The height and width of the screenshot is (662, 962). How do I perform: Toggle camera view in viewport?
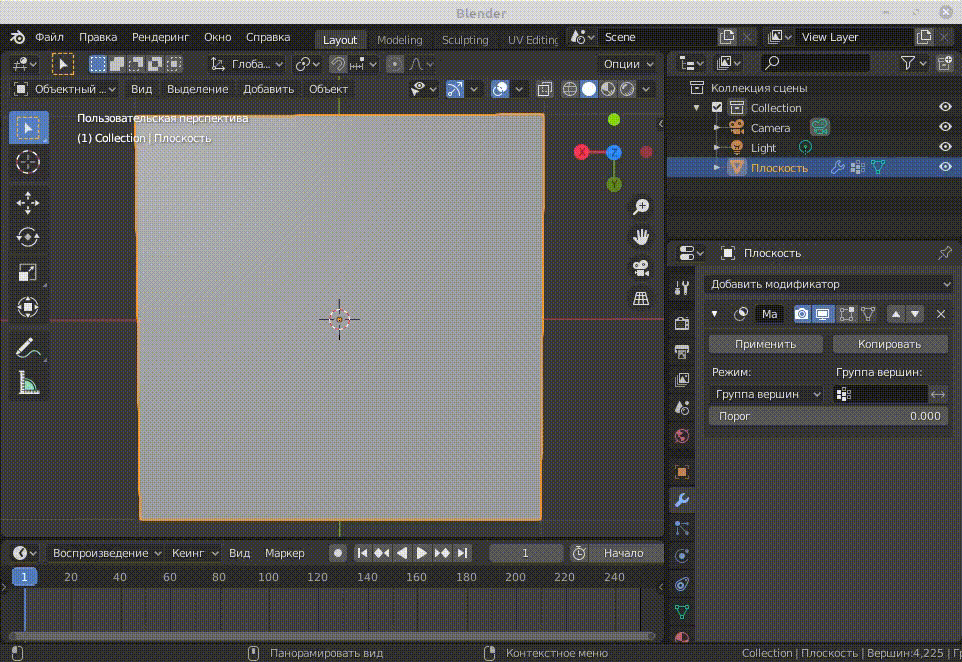click(x=641, y=268)
